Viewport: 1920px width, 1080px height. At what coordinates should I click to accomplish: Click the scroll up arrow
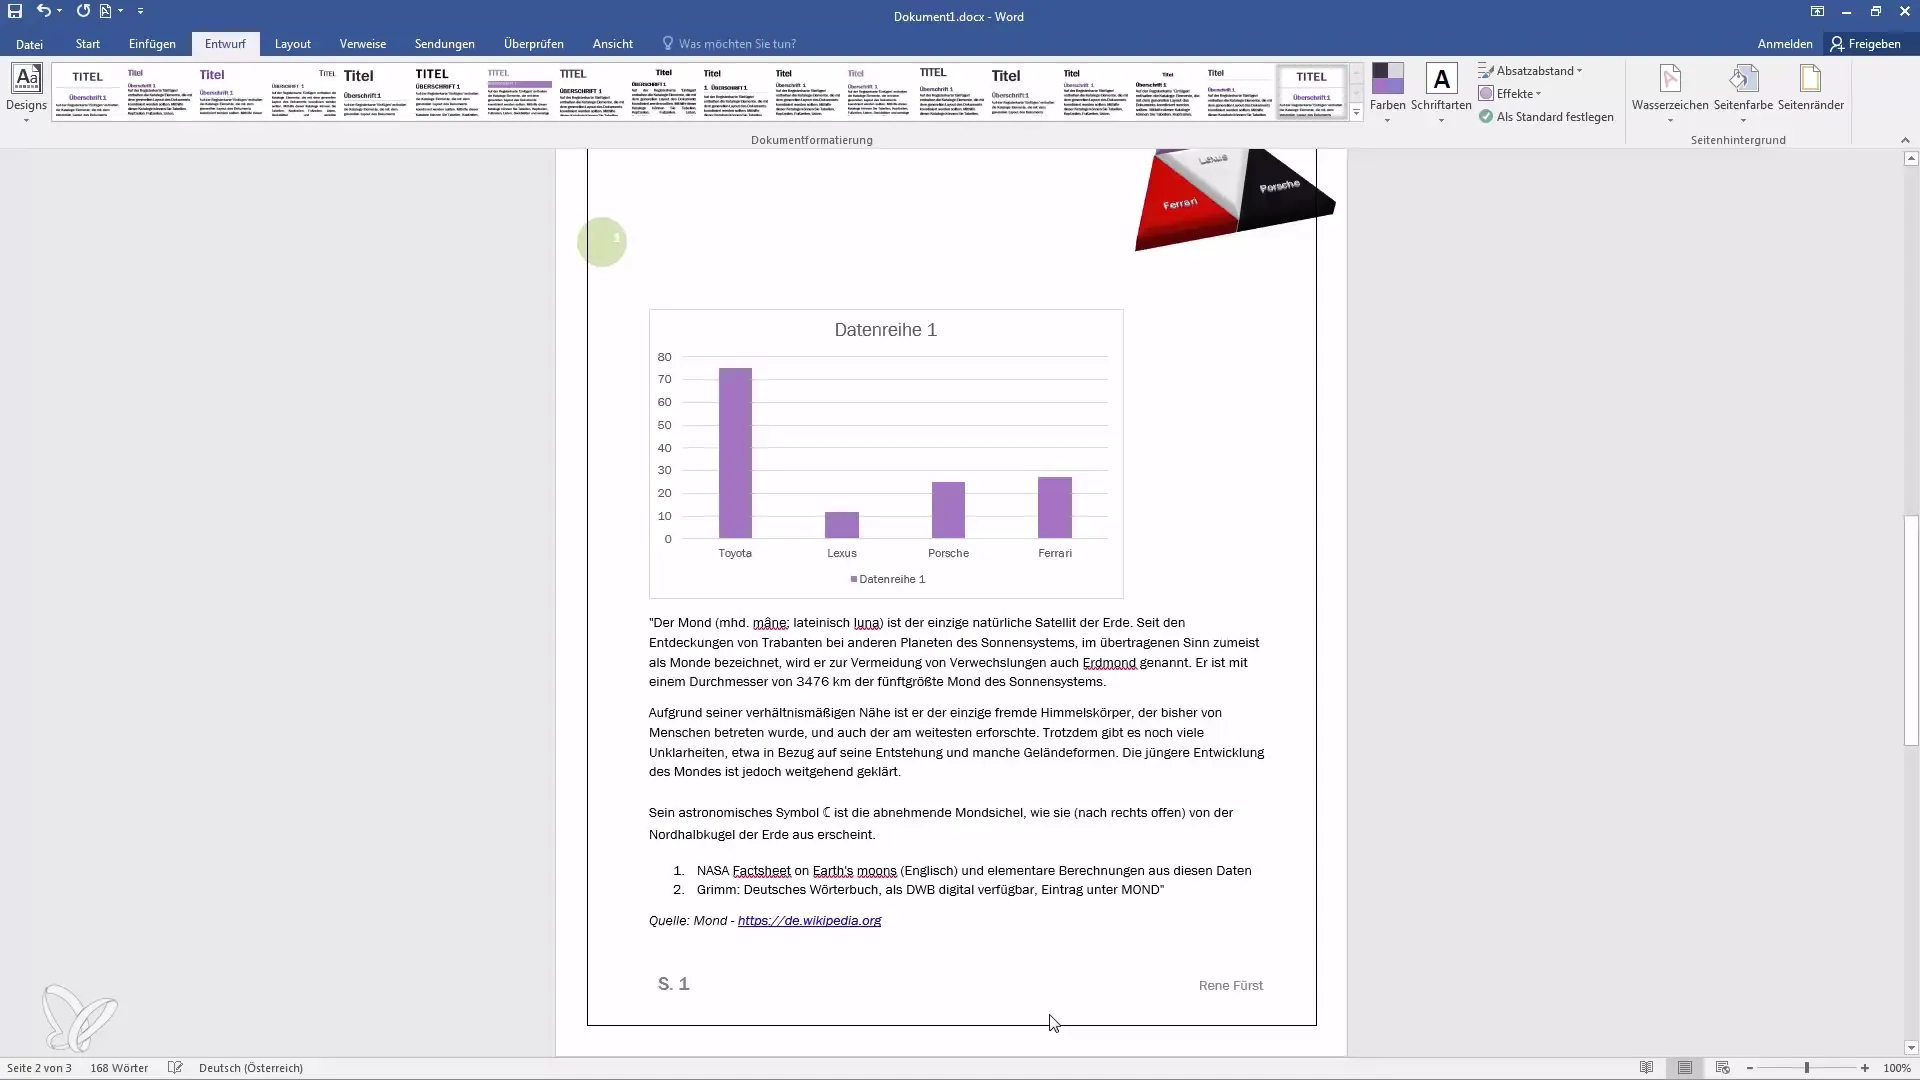pos(1911,158)
